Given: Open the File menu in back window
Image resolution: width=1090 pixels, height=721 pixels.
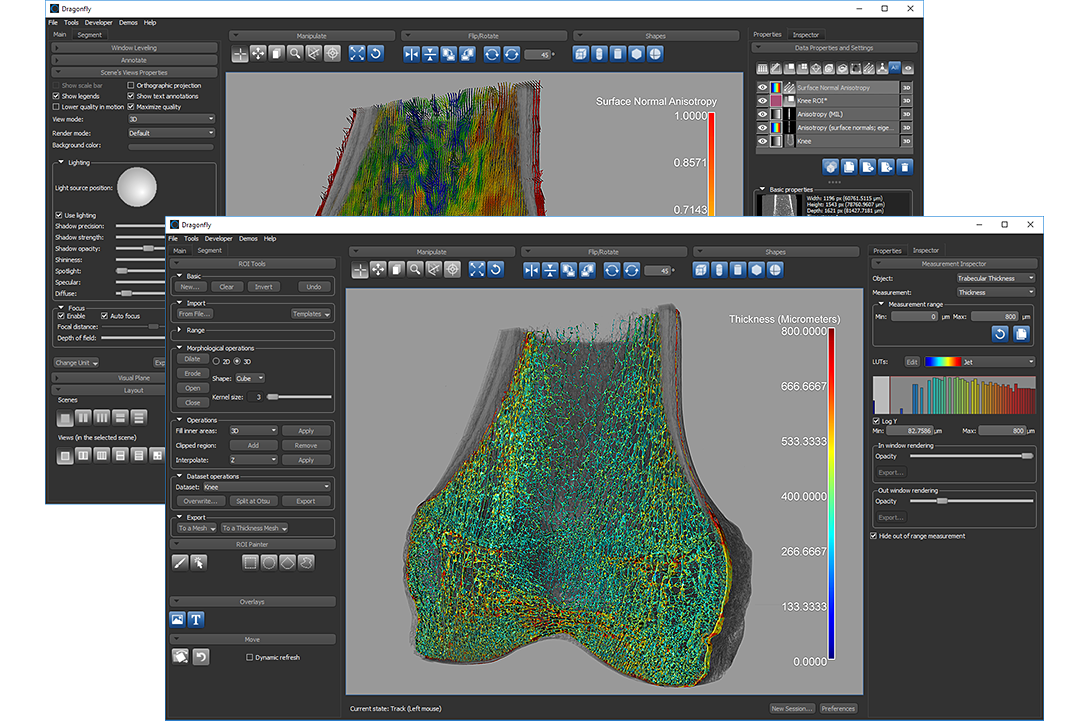Looking at the screenshot, I should point(53,22).
